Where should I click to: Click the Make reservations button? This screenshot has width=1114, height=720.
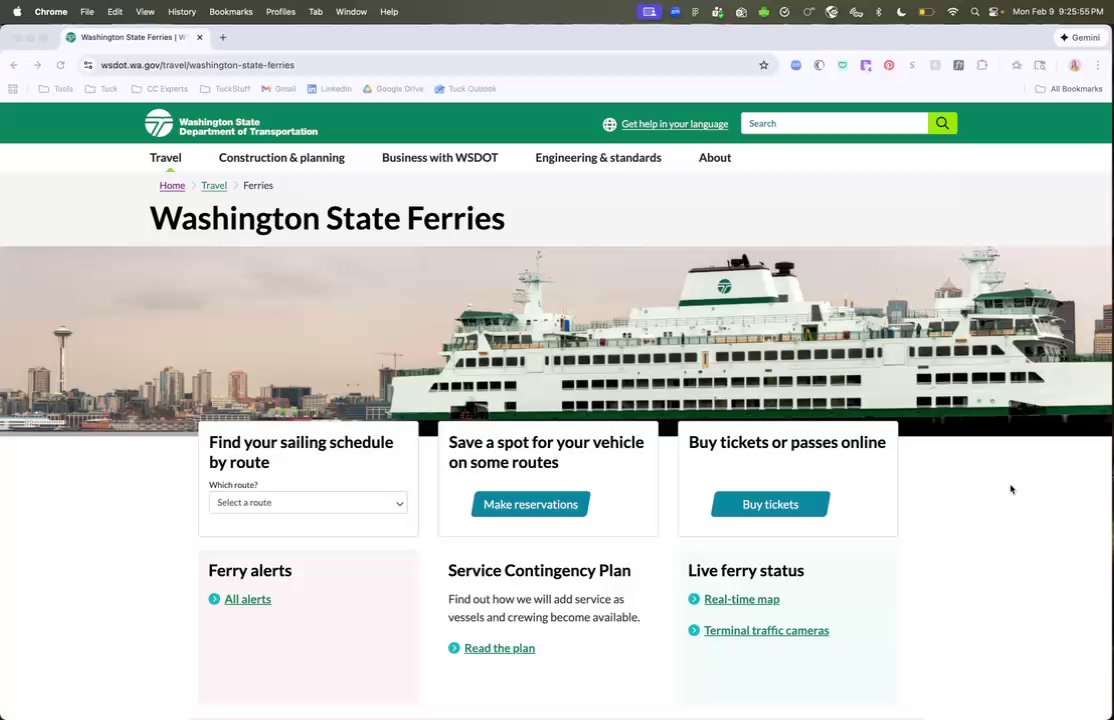pos(531,504)
